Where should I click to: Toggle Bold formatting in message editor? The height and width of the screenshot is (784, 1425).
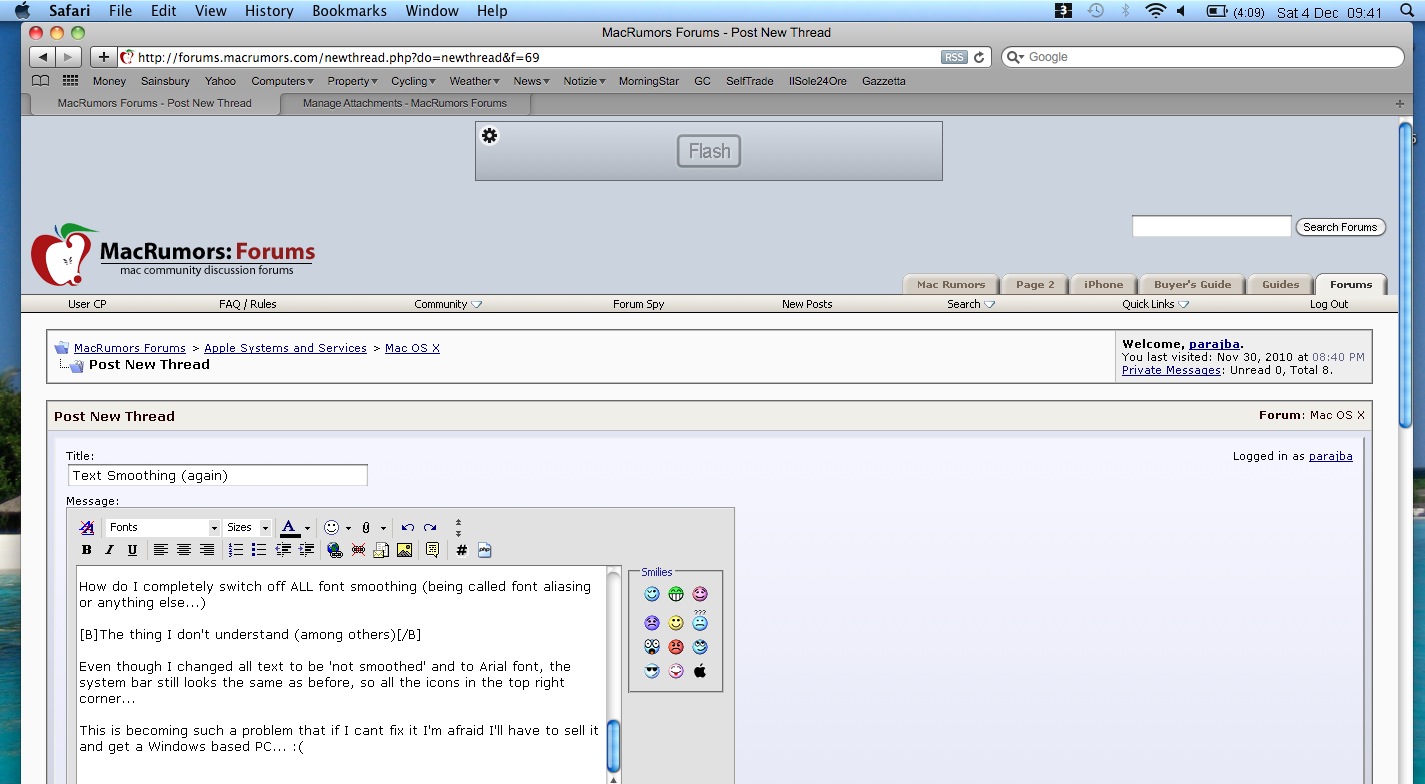click(87, 550)
